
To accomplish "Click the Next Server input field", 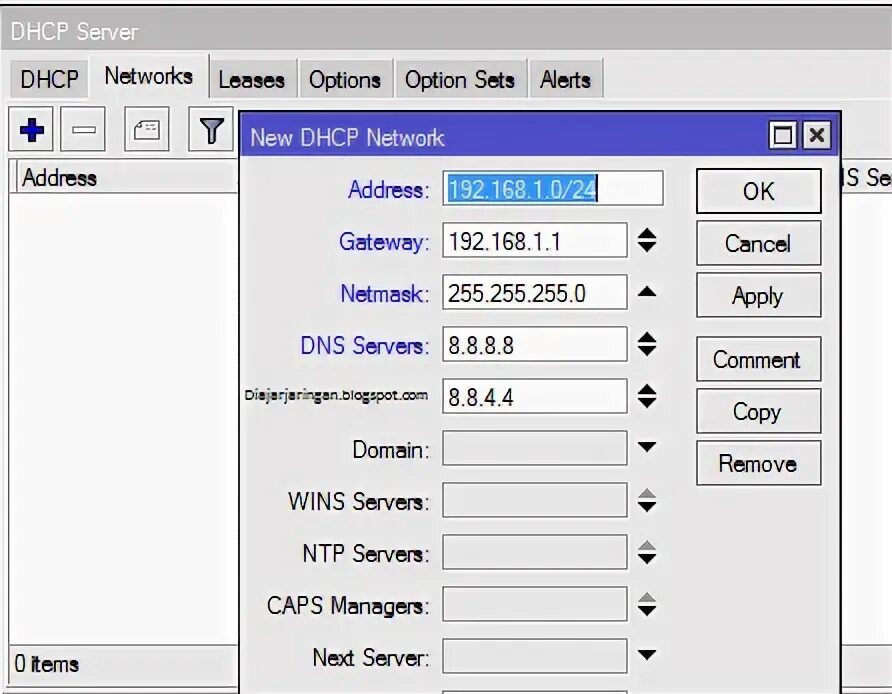I will point(535,656).
